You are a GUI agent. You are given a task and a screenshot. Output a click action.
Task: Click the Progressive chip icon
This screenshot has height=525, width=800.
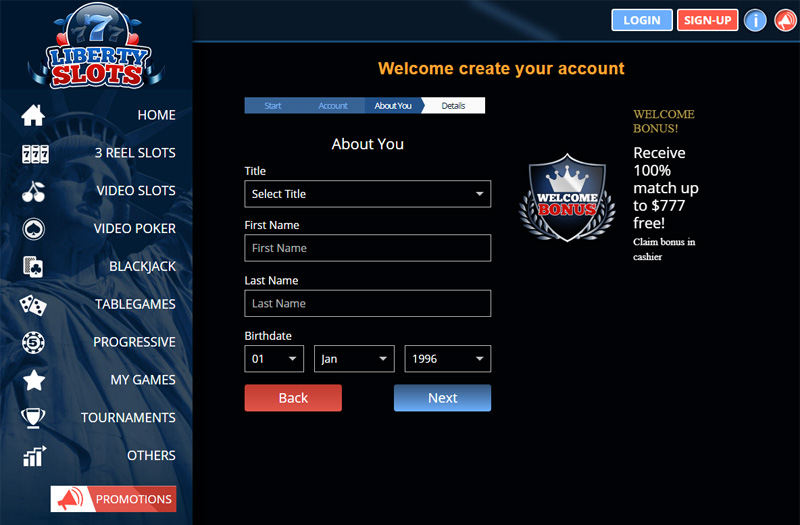(x=34, y=342)
